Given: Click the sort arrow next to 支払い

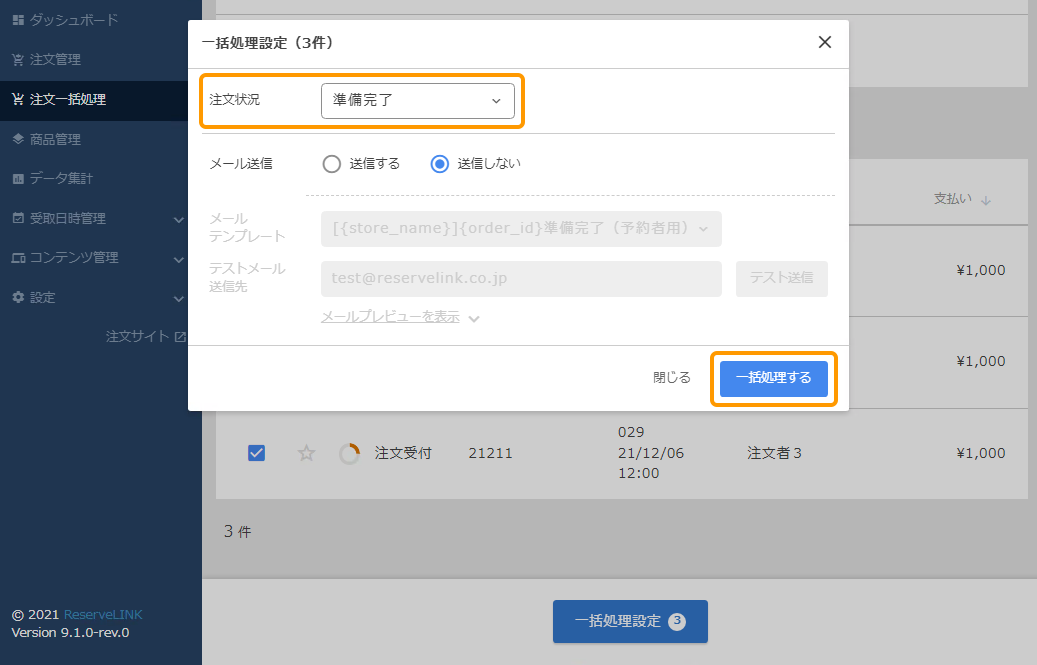Looking at the screenshot, I should (986, 200).
